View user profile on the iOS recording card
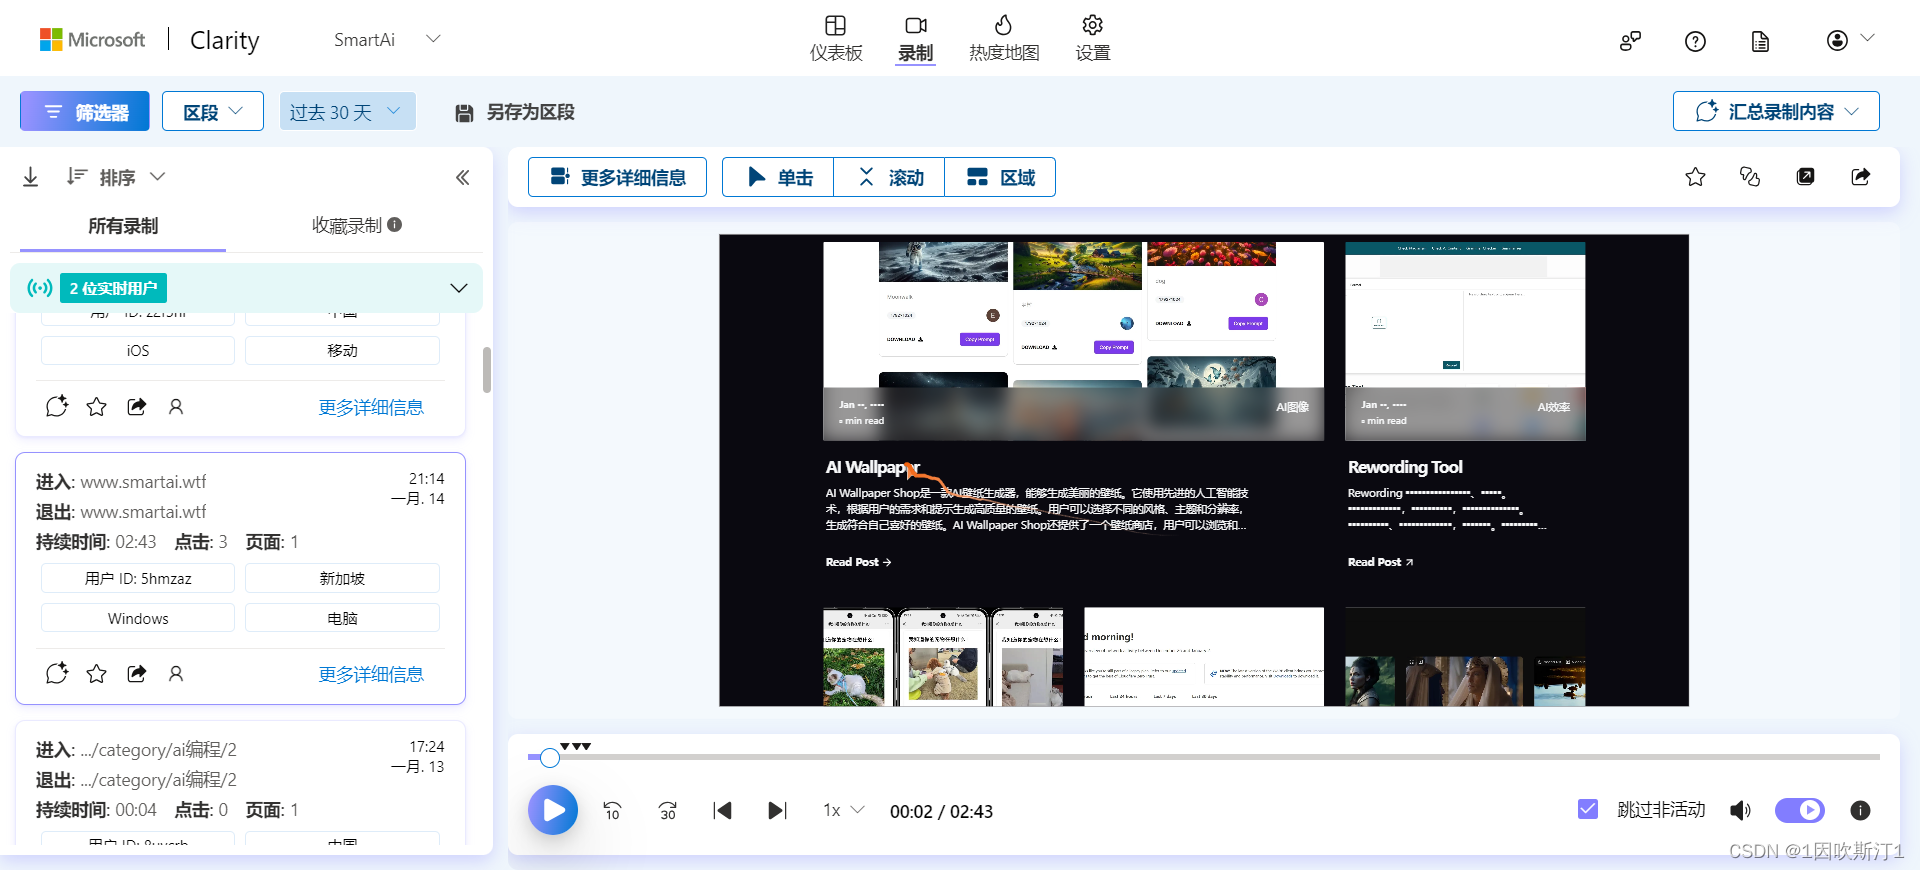 point(176,406)
